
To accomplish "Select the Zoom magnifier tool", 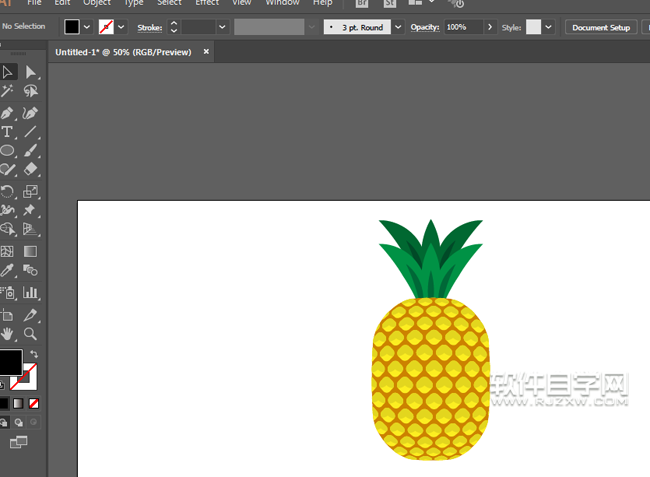I will (31, 334).
